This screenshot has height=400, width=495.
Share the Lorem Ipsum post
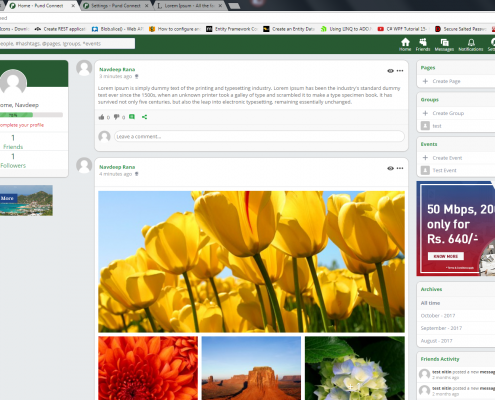pyautogui.click(x=144, y=117)
